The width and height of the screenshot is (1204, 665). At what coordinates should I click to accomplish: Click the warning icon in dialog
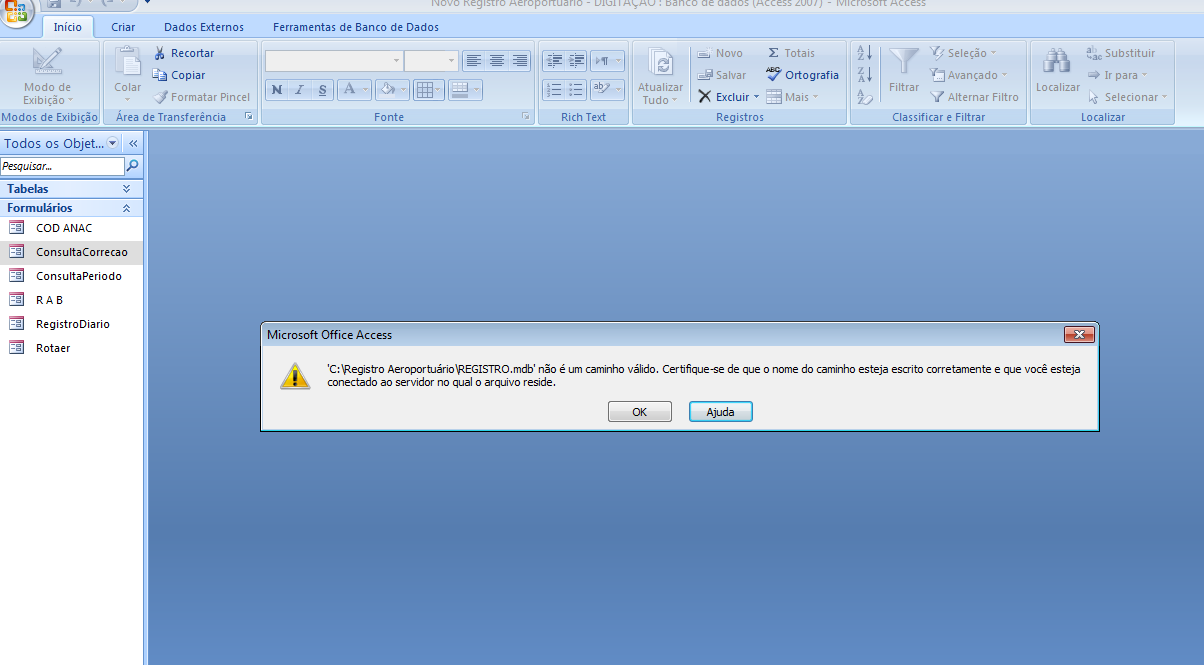[x=295, y=375]
